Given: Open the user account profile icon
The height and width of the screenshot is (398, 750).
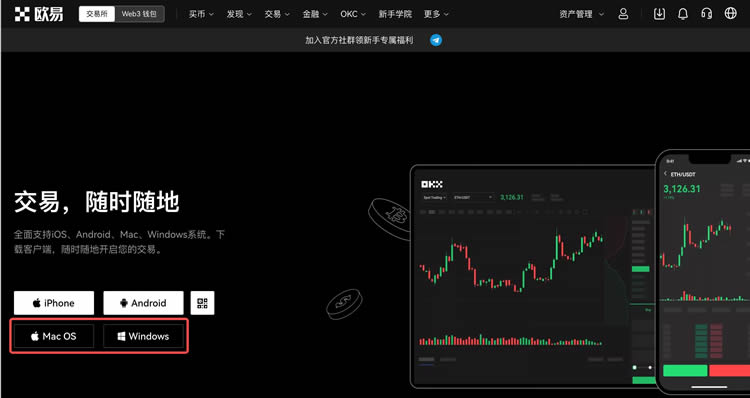Looking at the screenshot, I should tap(623, 14).
